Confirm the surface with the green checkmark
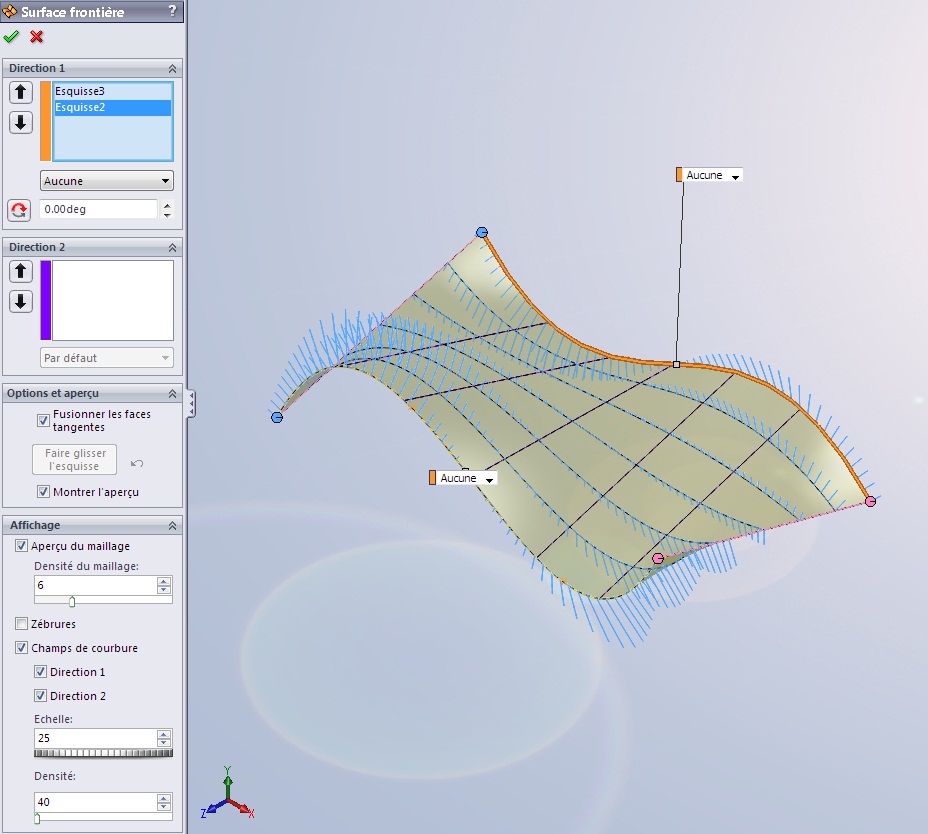Image resolution: width=928 pixels, height=834 pixels. [12, 37]
